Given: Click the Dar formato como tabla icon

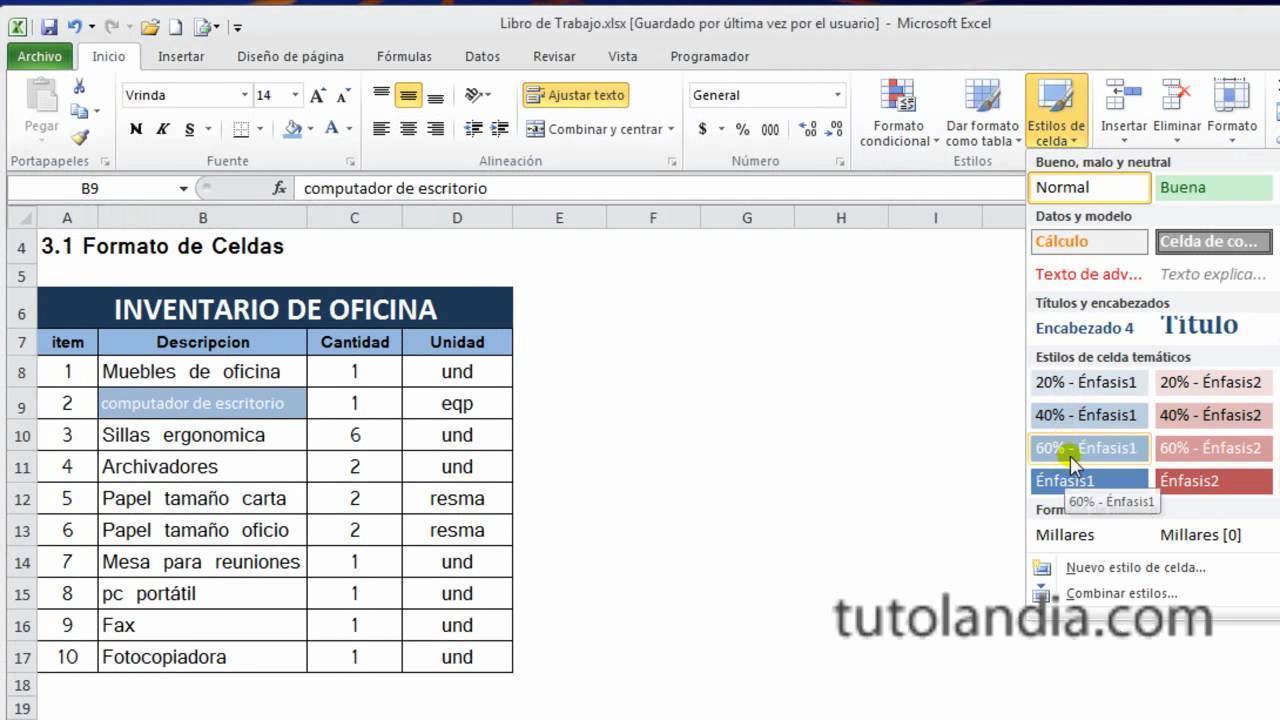Looking at the screenshot, I should coord(982,112).
